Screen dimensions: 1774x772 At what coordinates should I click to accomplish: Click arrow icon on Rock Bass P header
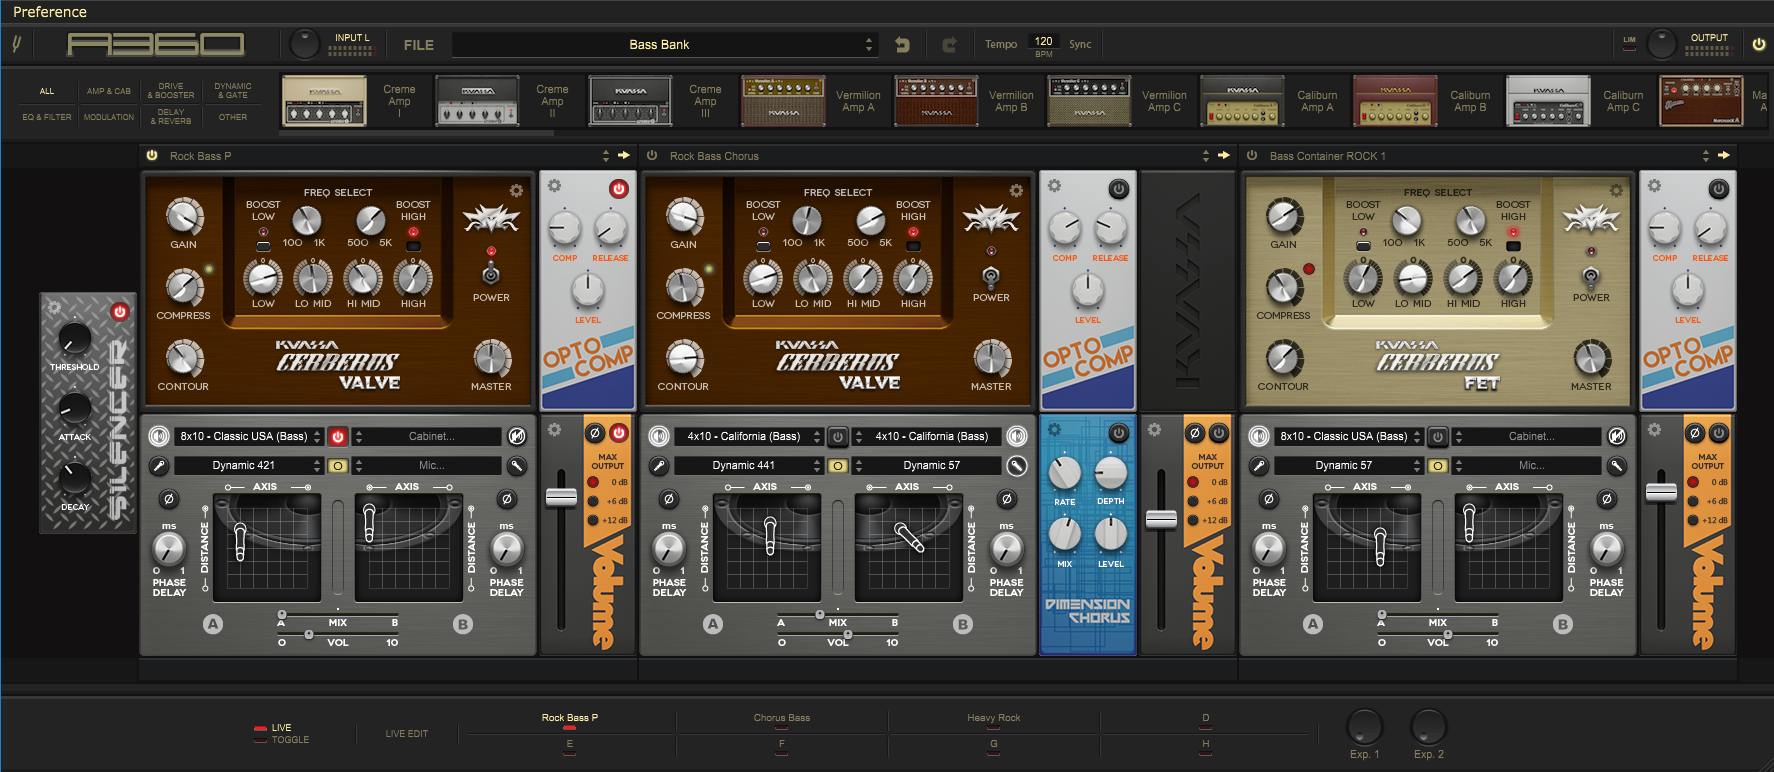pyautogui.click(x=624, y=156)
